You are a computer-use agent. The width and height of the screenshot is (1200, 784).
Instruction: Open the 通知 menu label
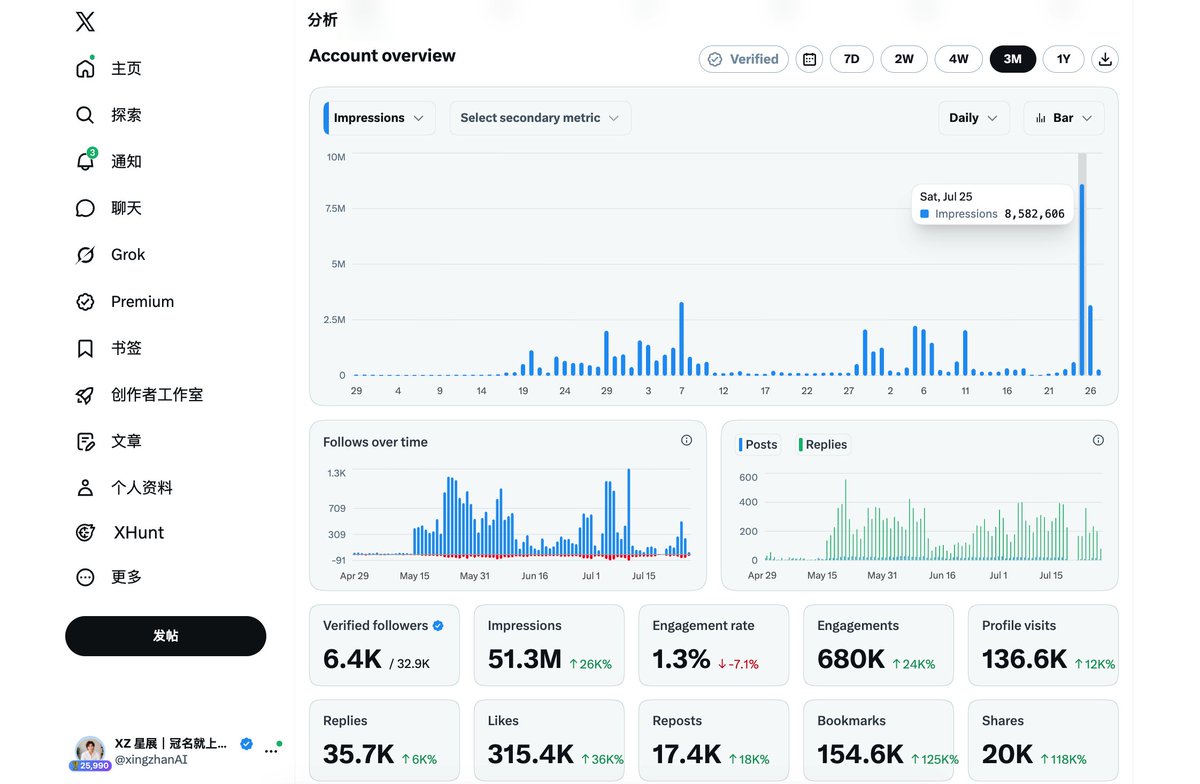[x=126, y=161]
